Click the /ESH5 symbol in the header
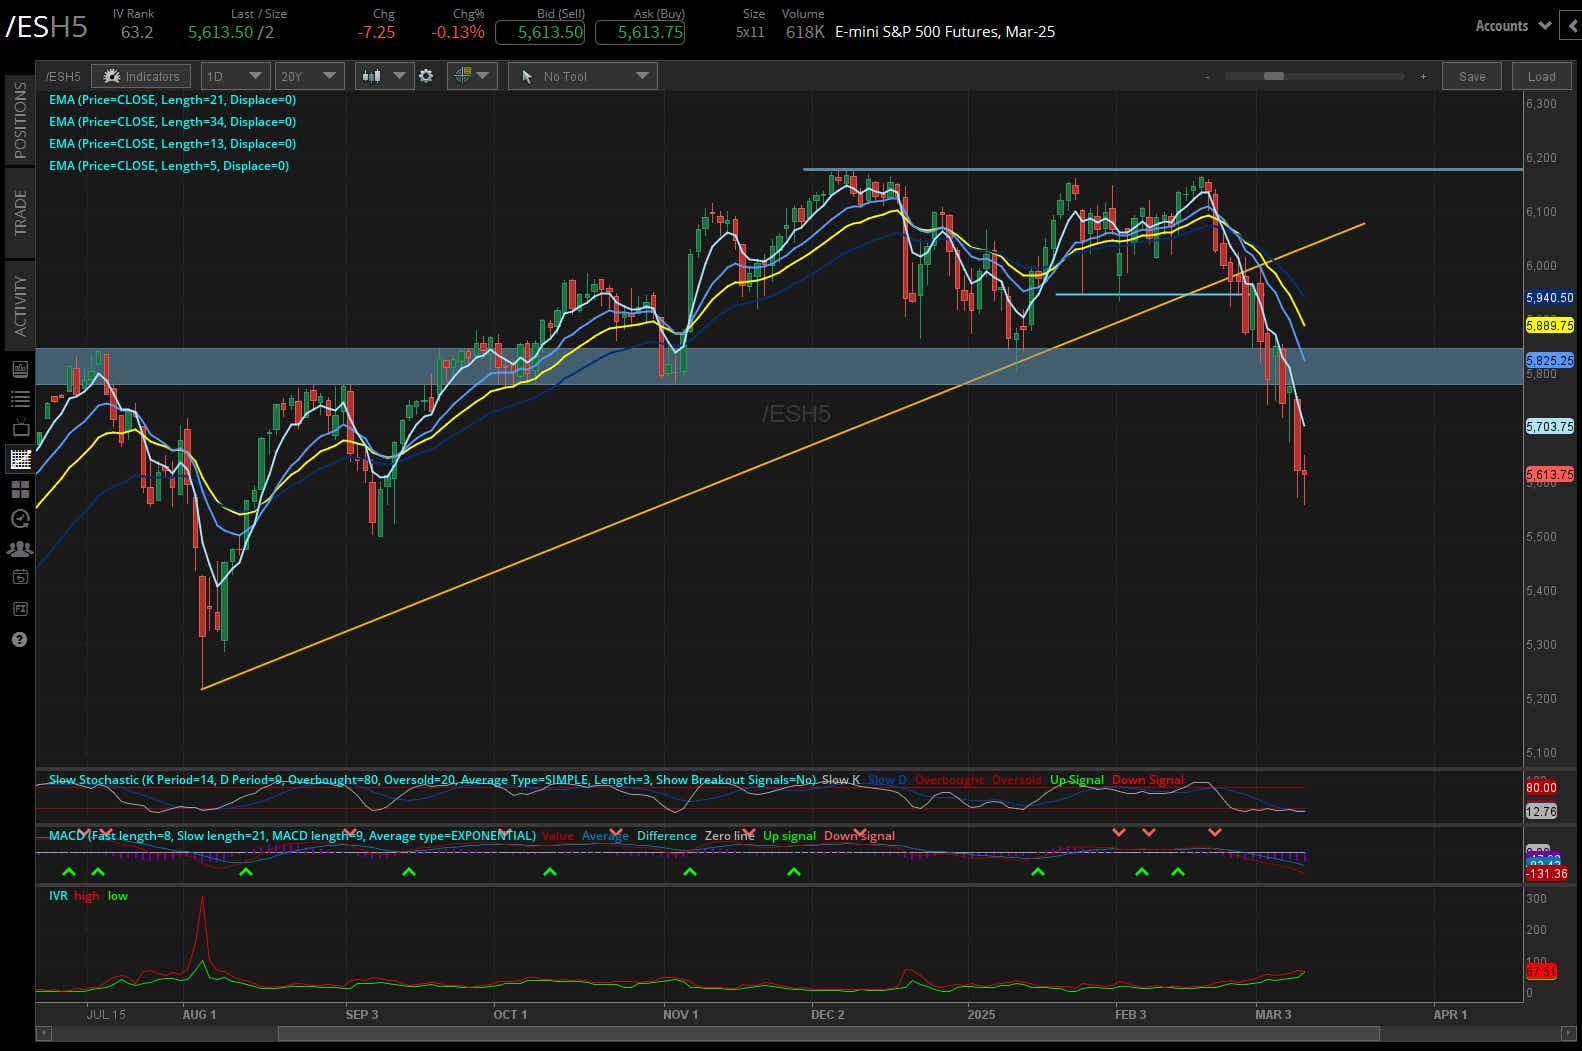The height and width of the screenshot is (1051, 1582). [47, 27]
